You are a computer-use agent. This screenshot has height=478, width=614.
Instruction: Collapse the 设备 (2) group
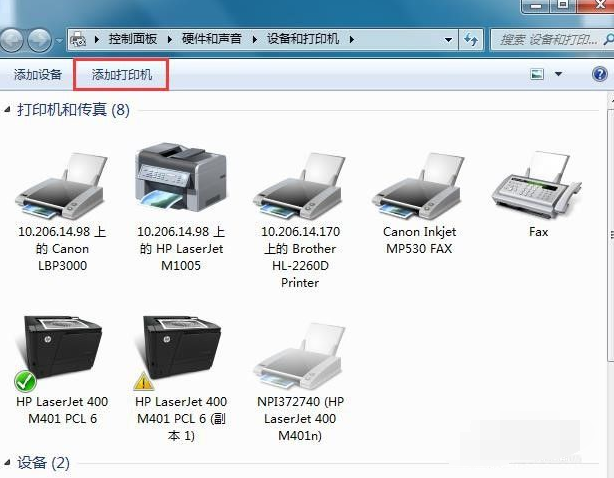tap(9, 463)
